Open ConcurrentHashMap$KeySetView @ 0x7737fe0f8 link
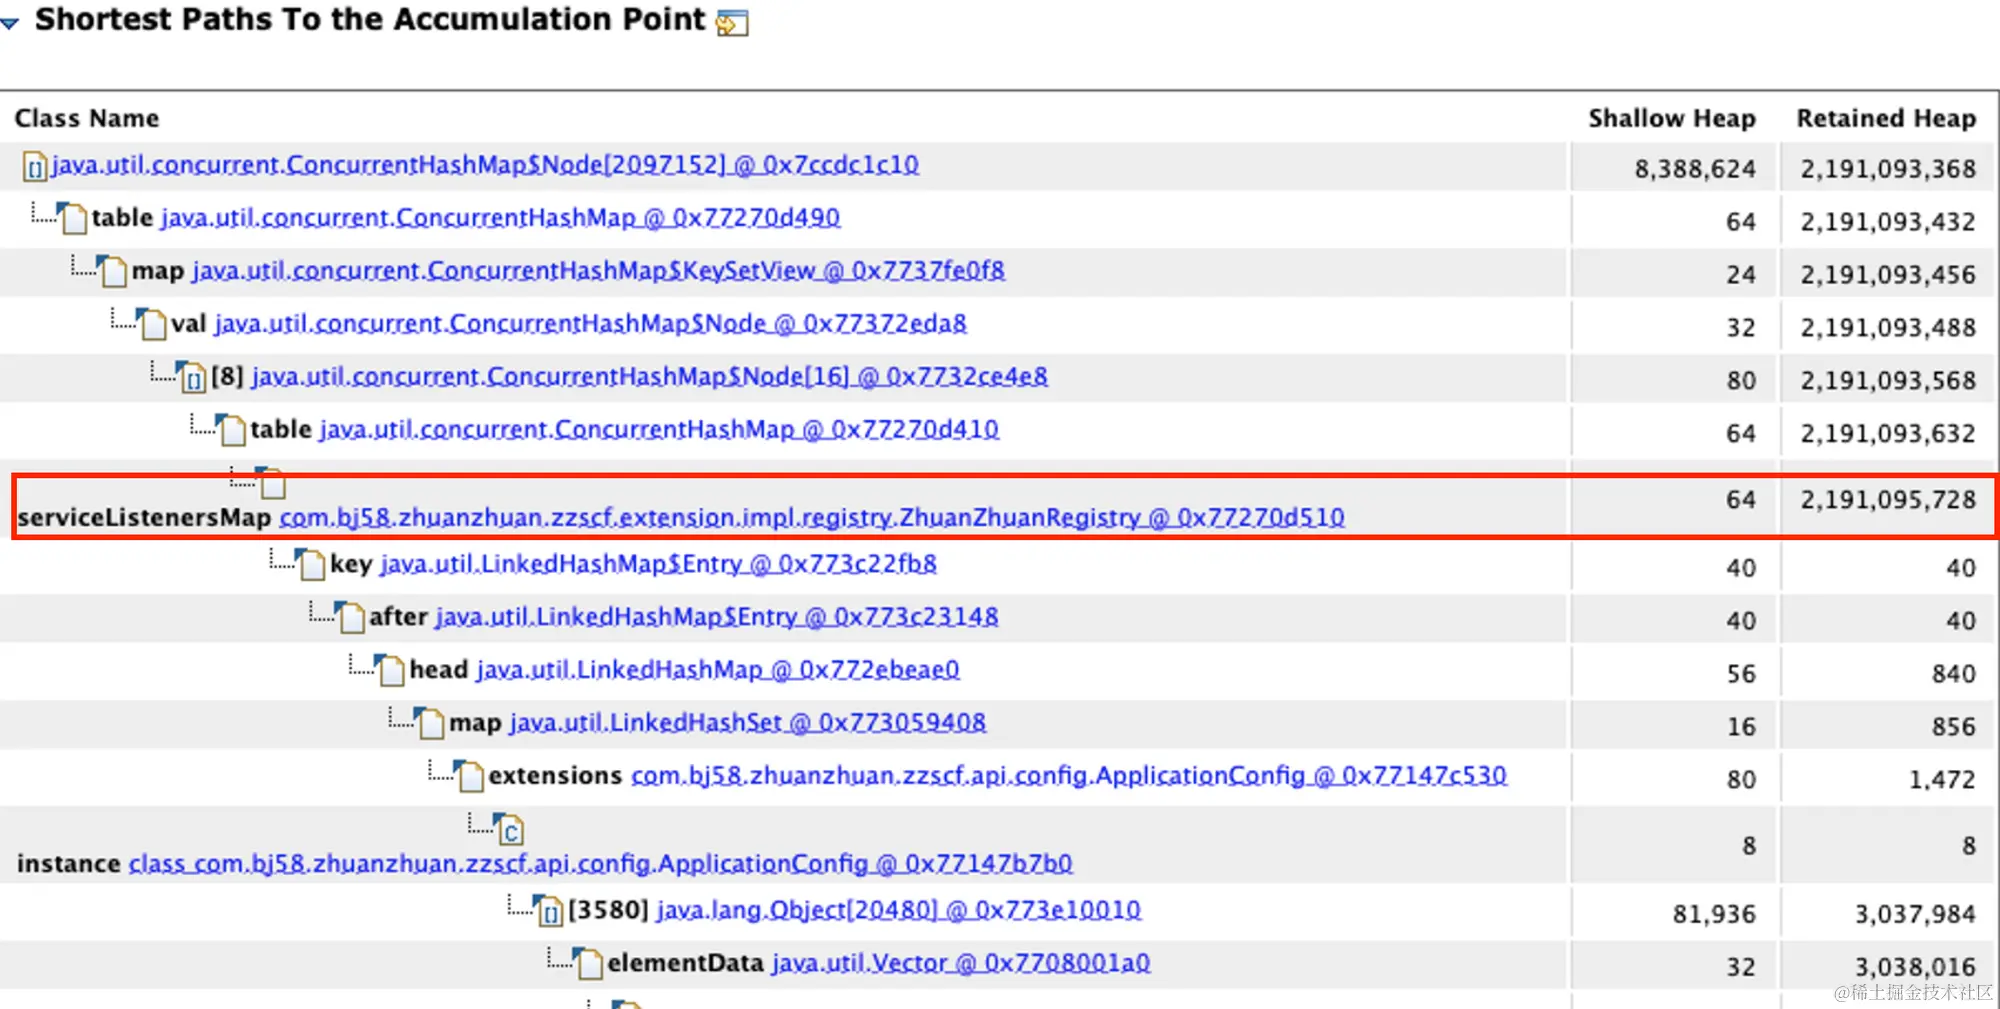This screenshot has height=1009, width=2000. coord(598,271)
